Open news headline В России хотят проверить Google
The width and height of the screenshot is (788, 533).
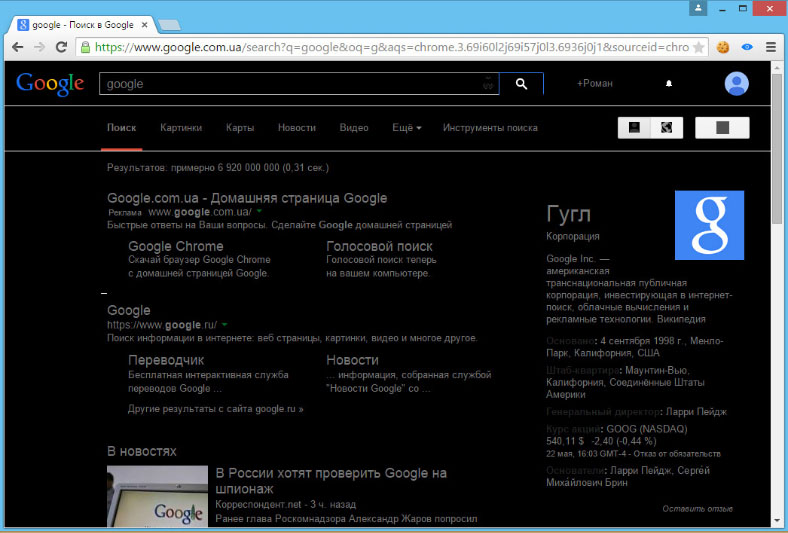click(331, 481)
